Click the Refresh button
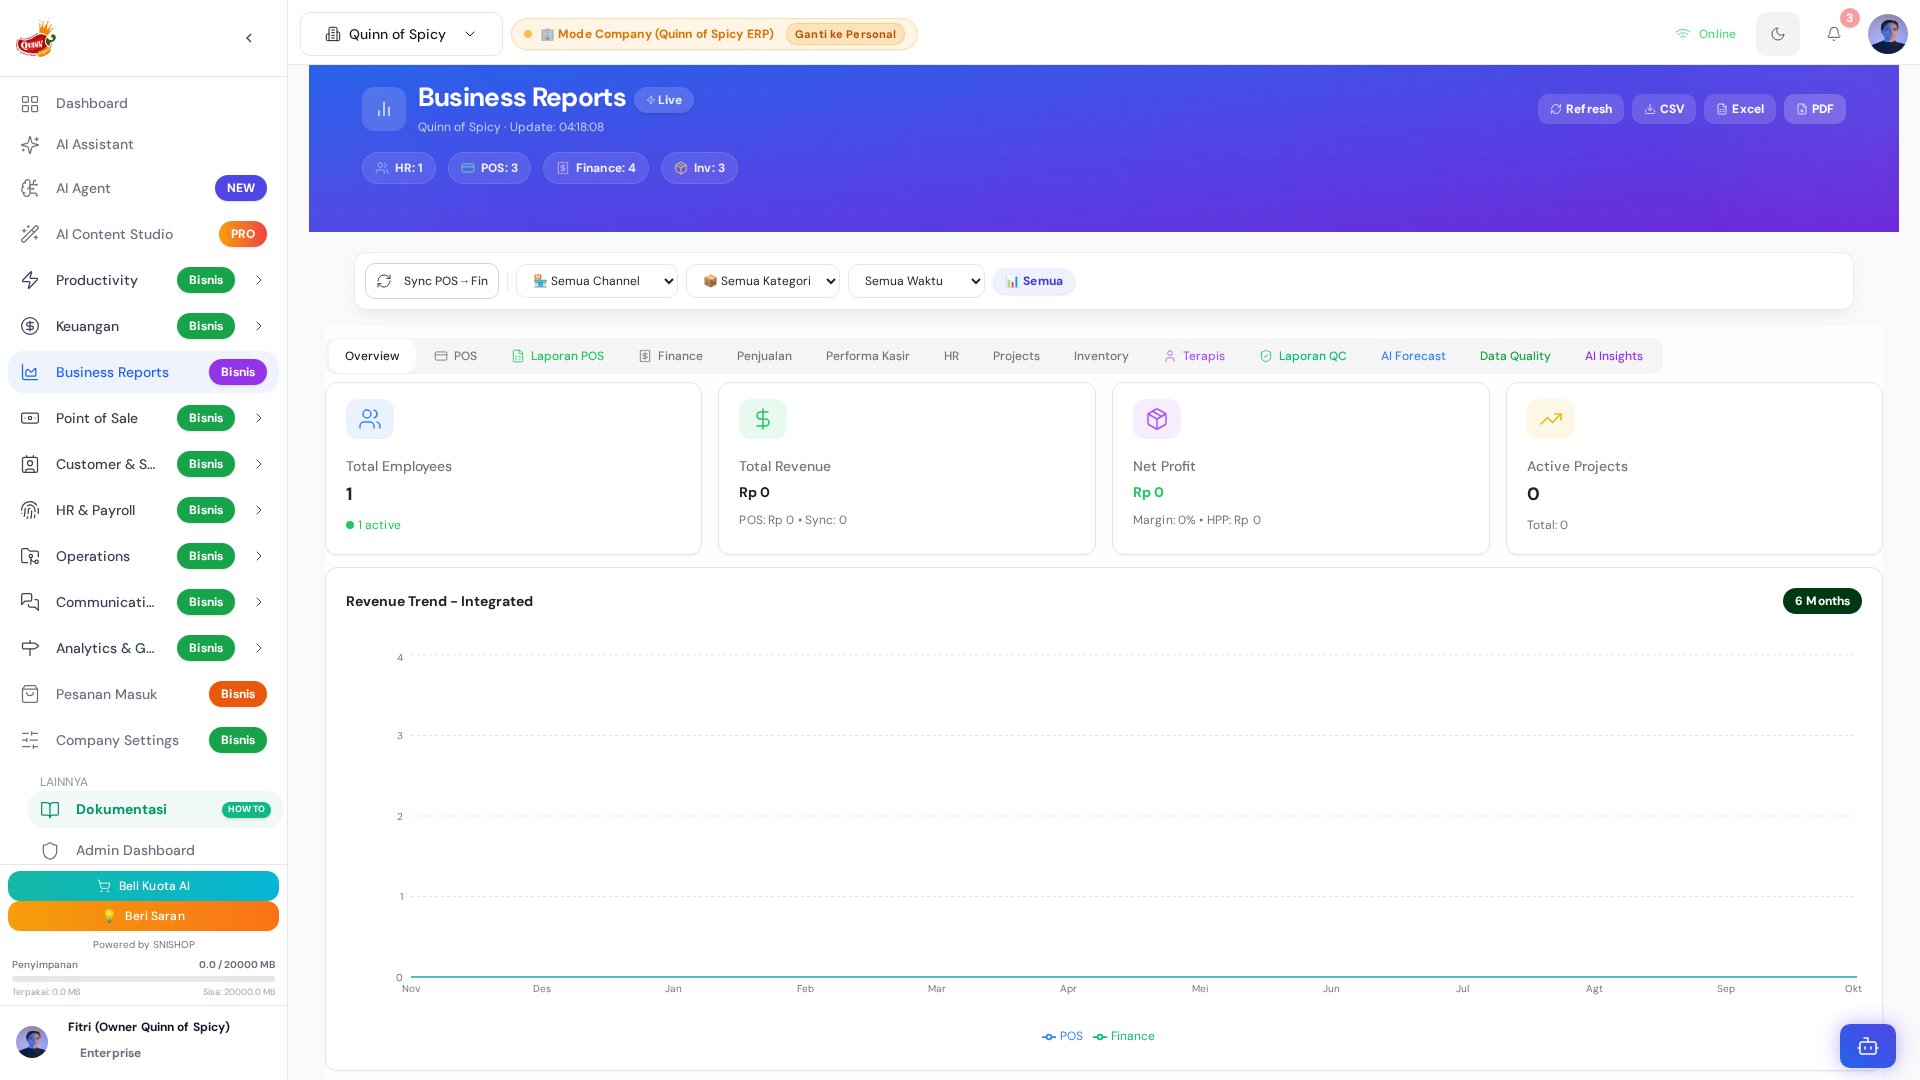Viewport: 1920px width, 1080px height. [x=1581, y=109]
